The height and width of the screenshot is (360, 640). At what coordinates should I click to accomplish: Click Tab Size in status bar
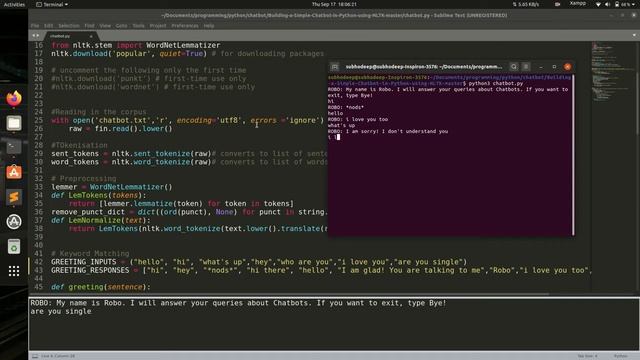point(587,356)
